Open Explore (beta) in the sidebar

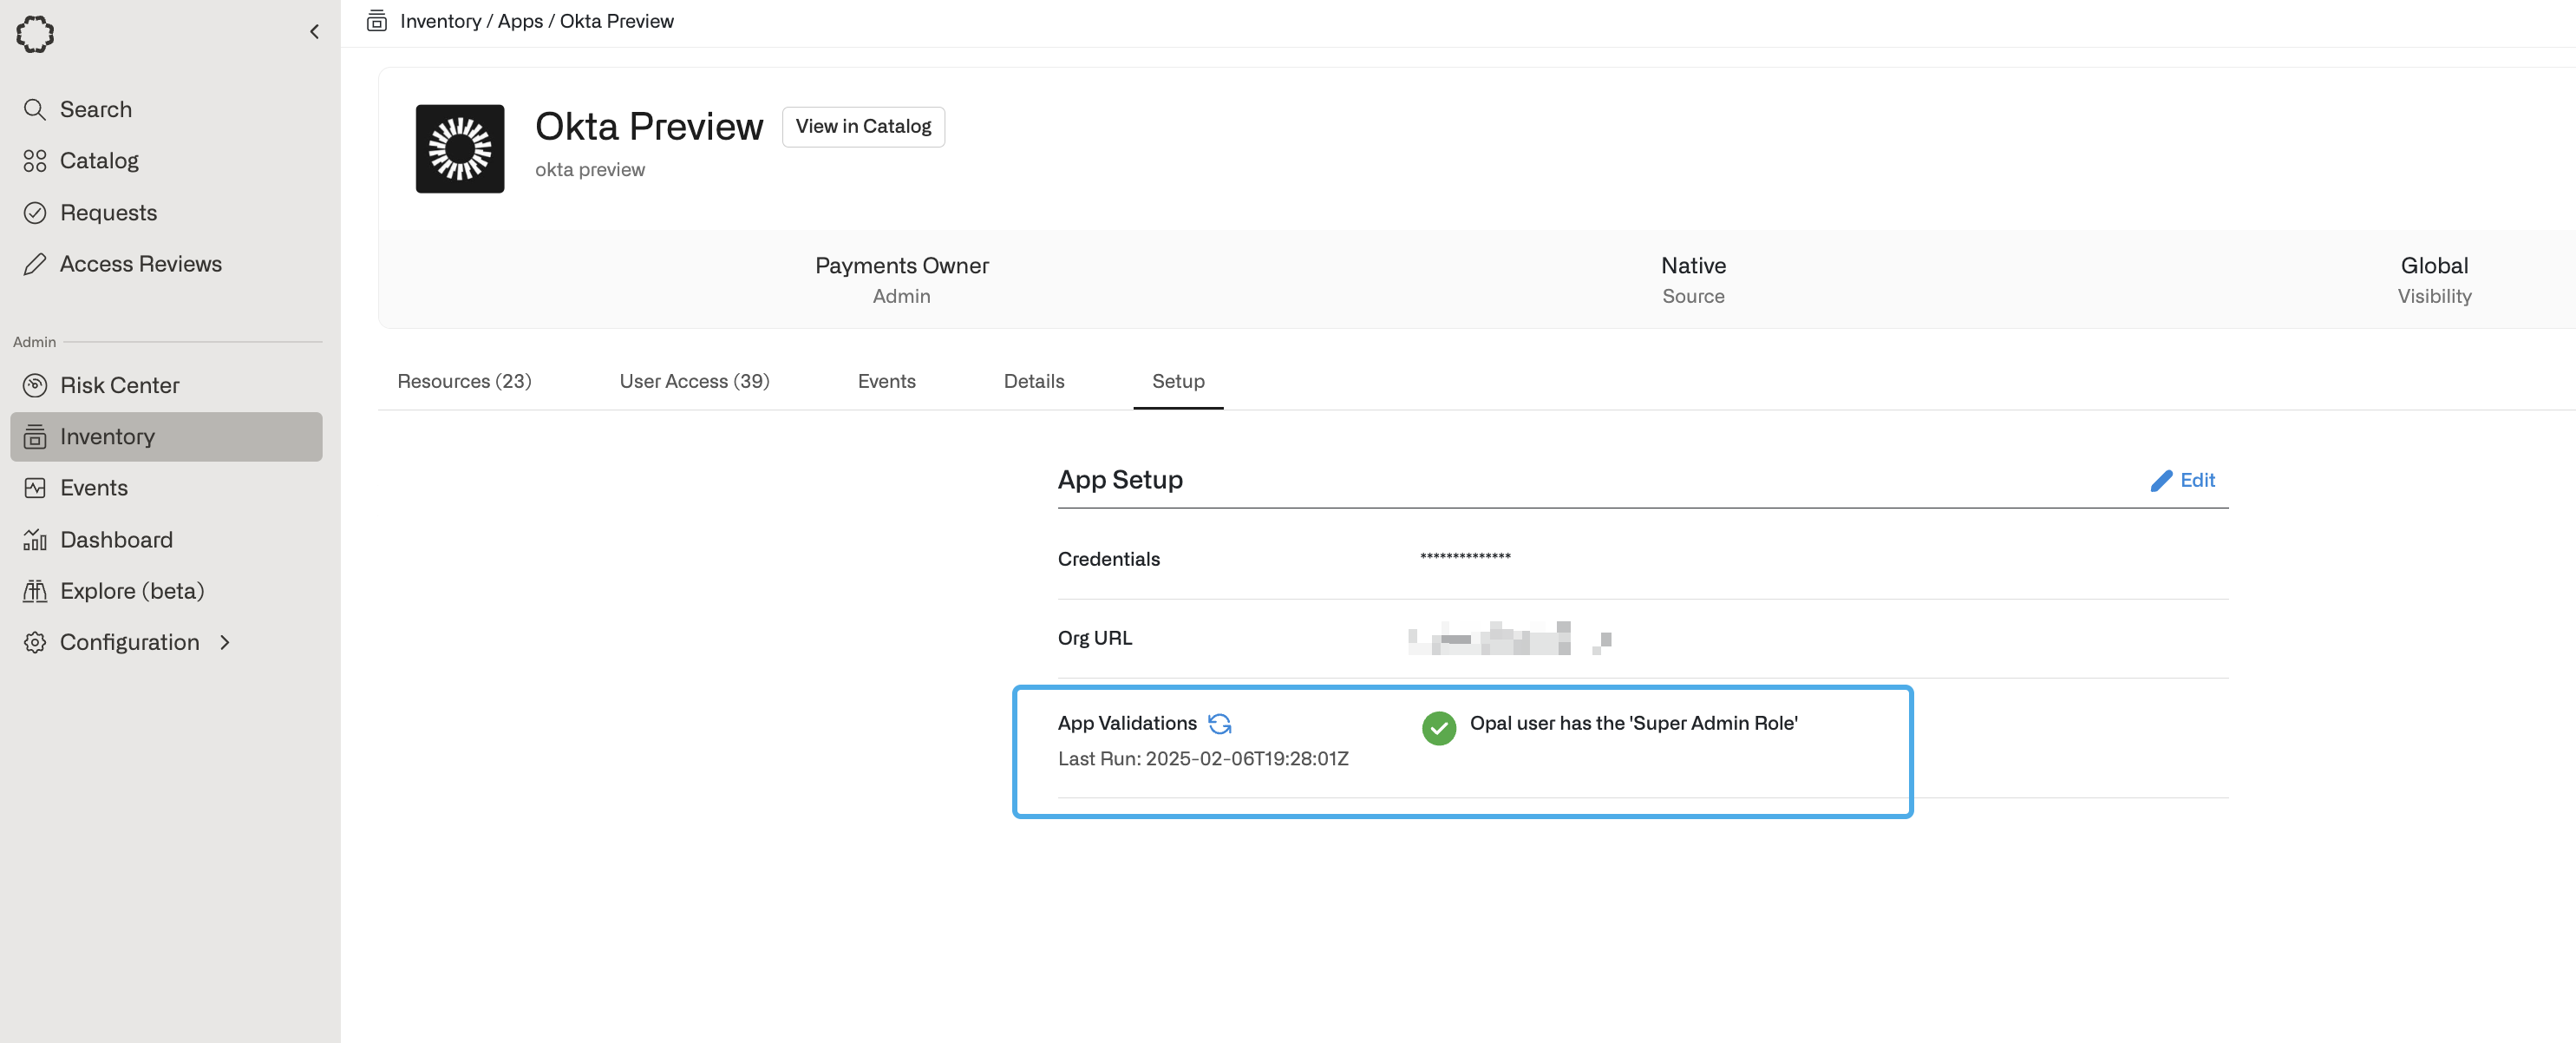coord(131,591)
